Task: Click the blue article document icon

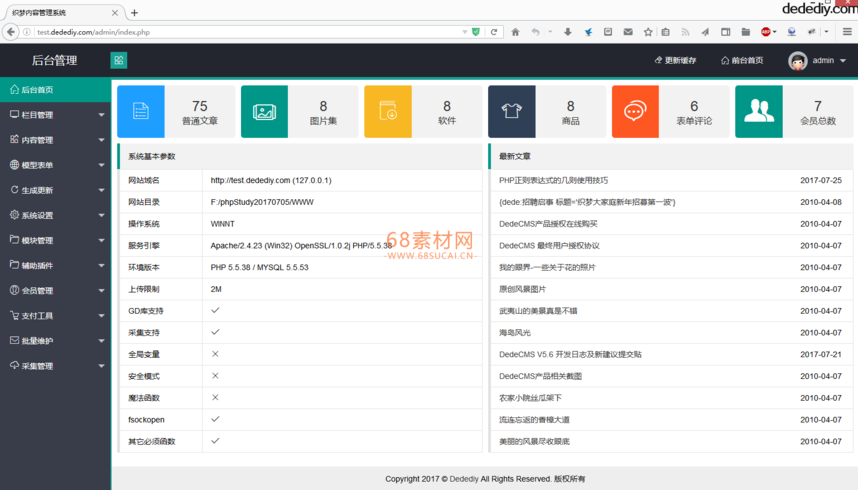Action: [141, 111]
